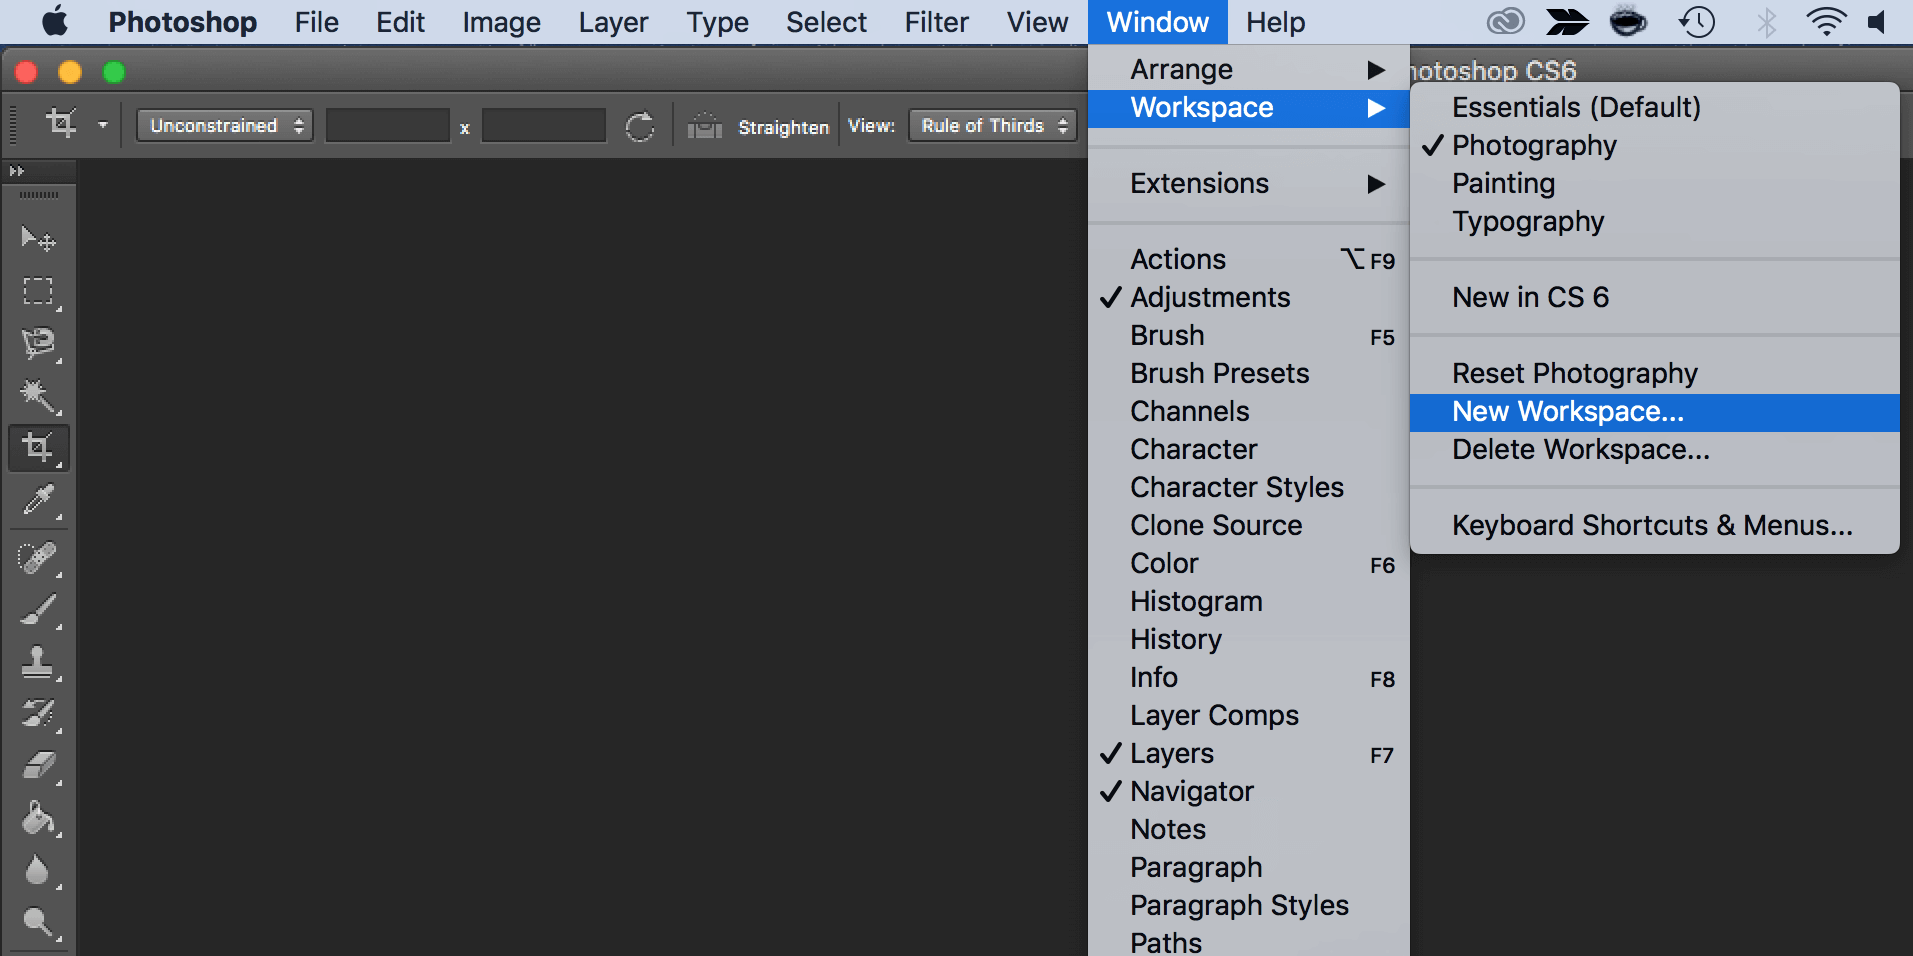Open the Filter menu
This screenshot has width=1913, height=956.
pyautogui.click(x=936, y=22)
